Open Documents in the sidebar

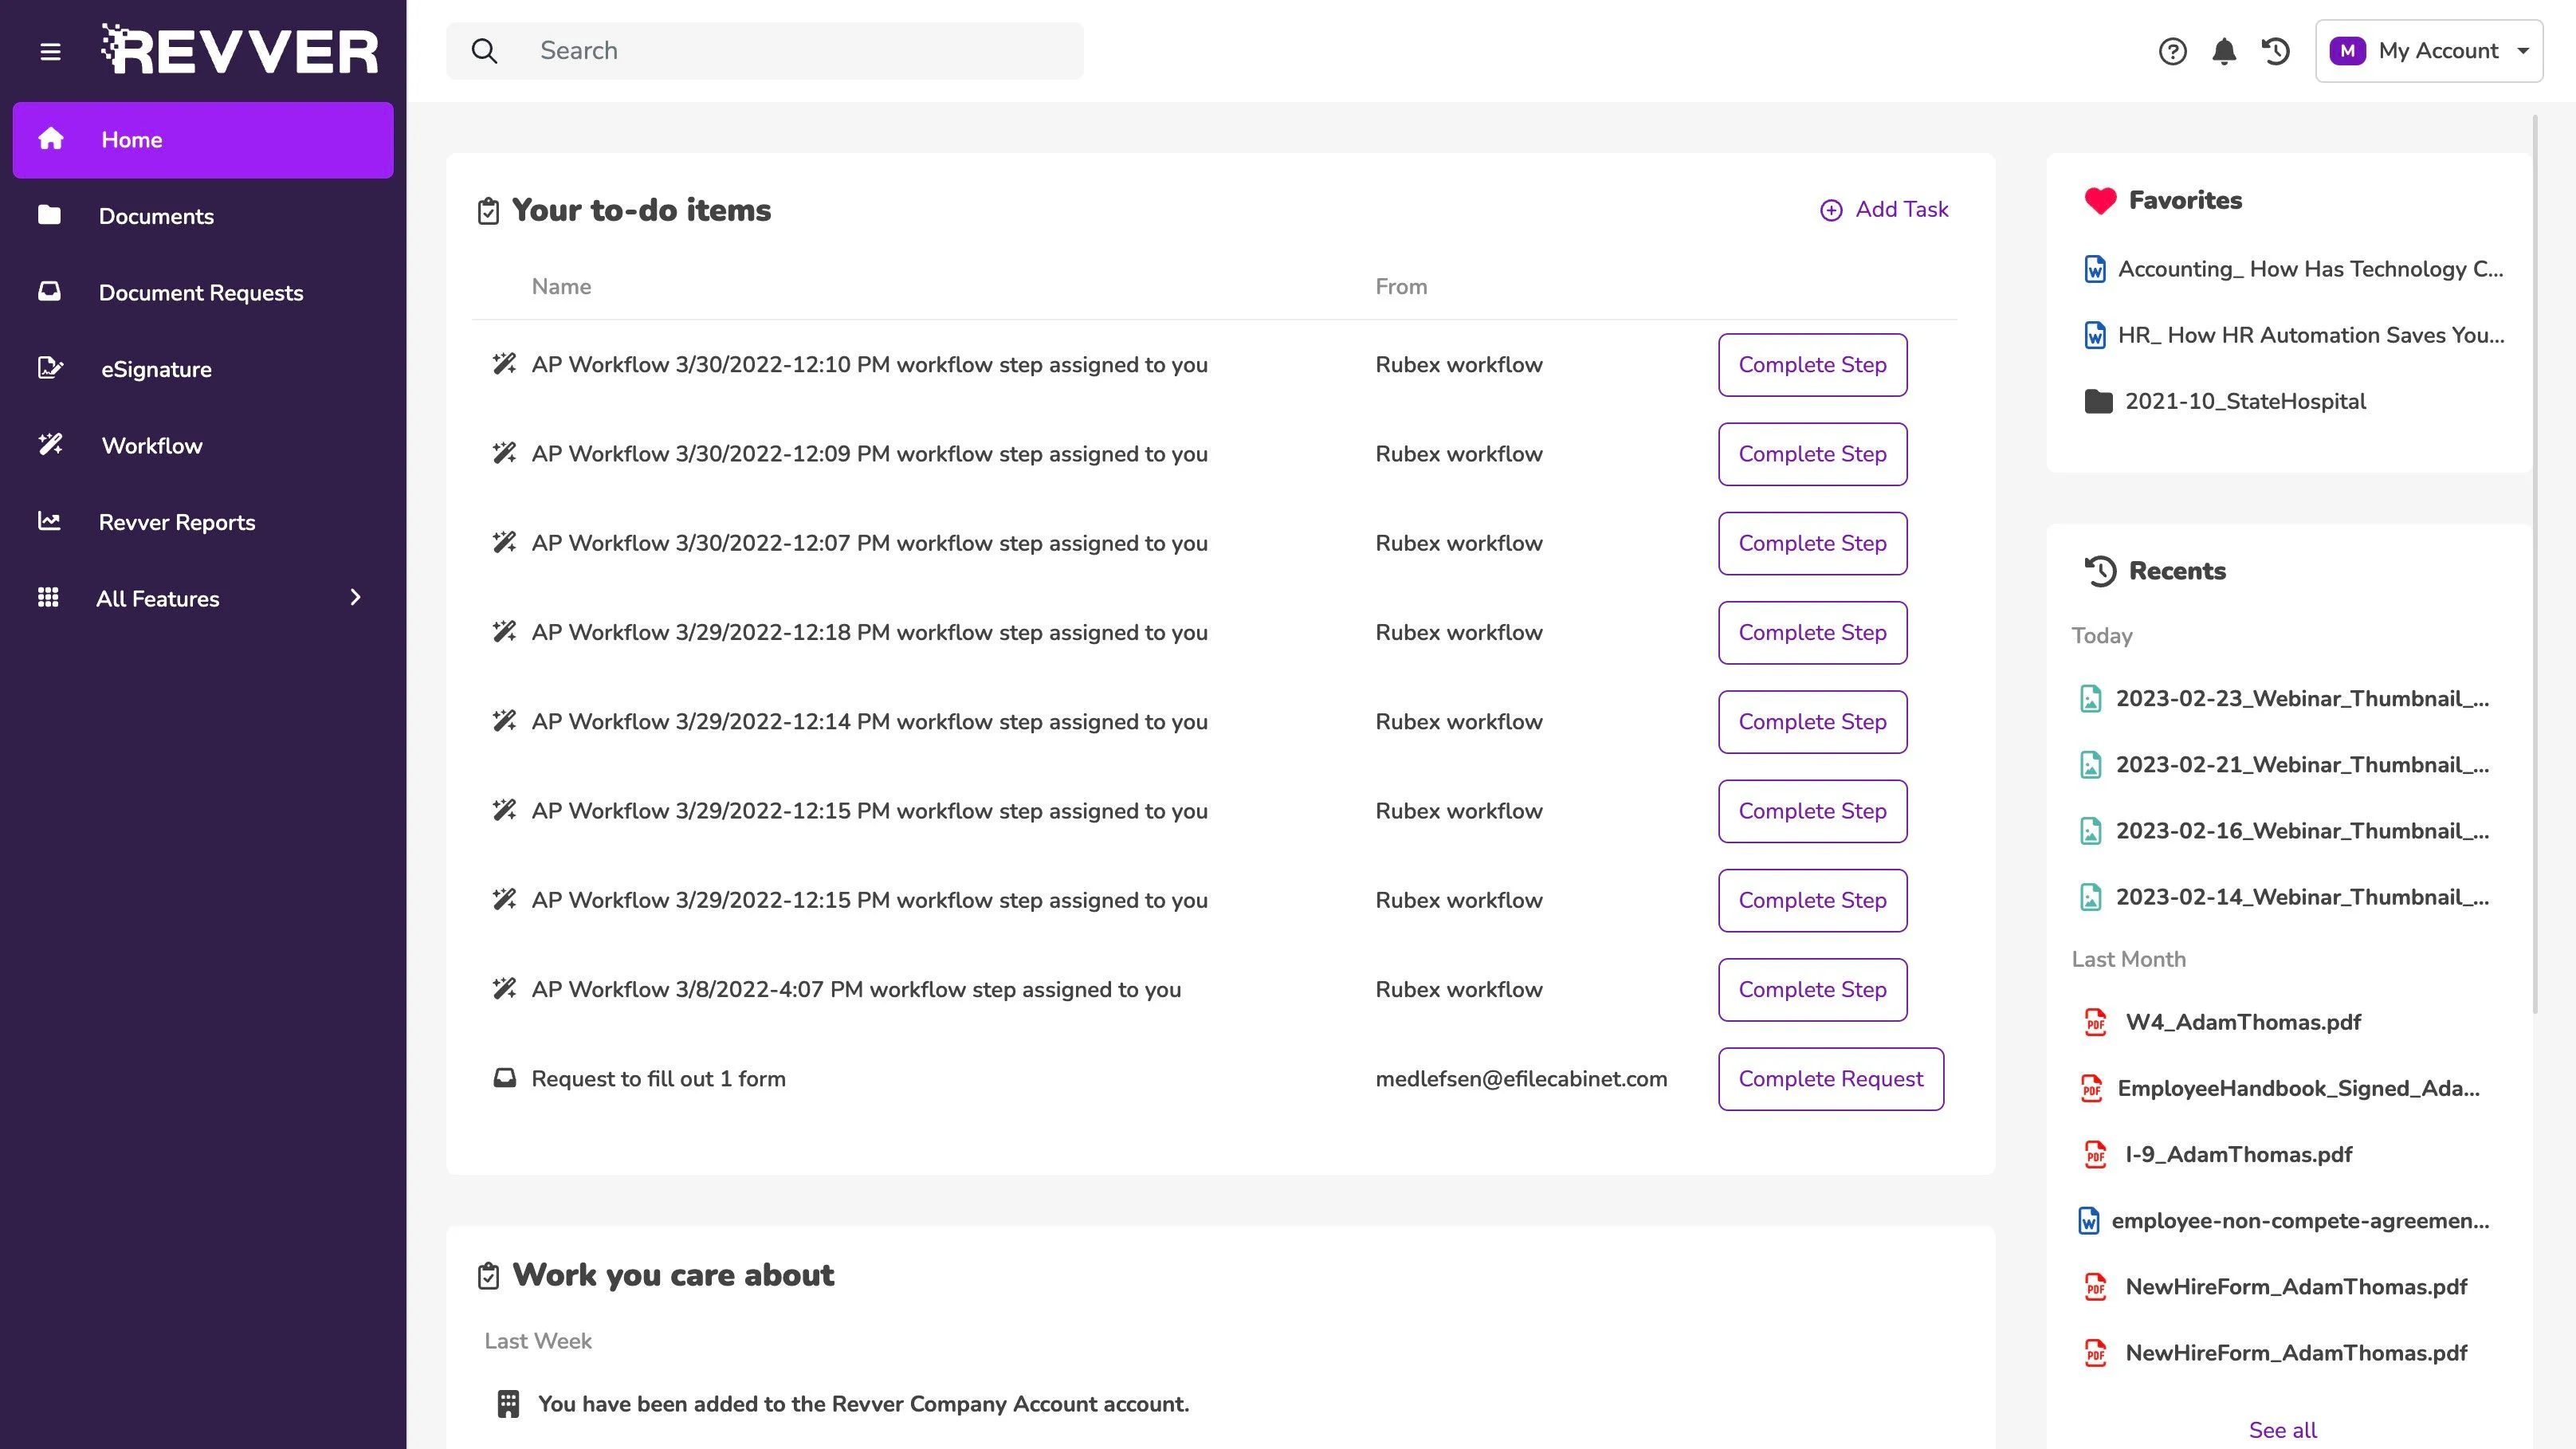tap(203, 216)
